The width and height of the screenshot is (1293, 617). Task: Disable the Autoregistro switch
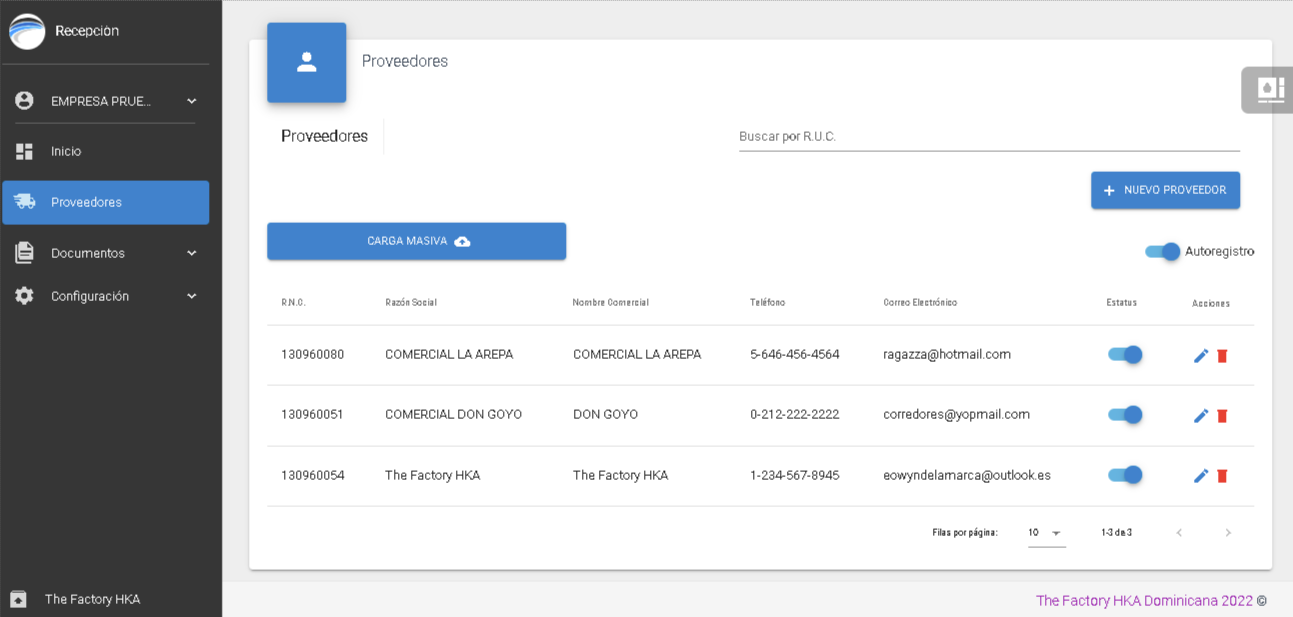click(1163, 252)
